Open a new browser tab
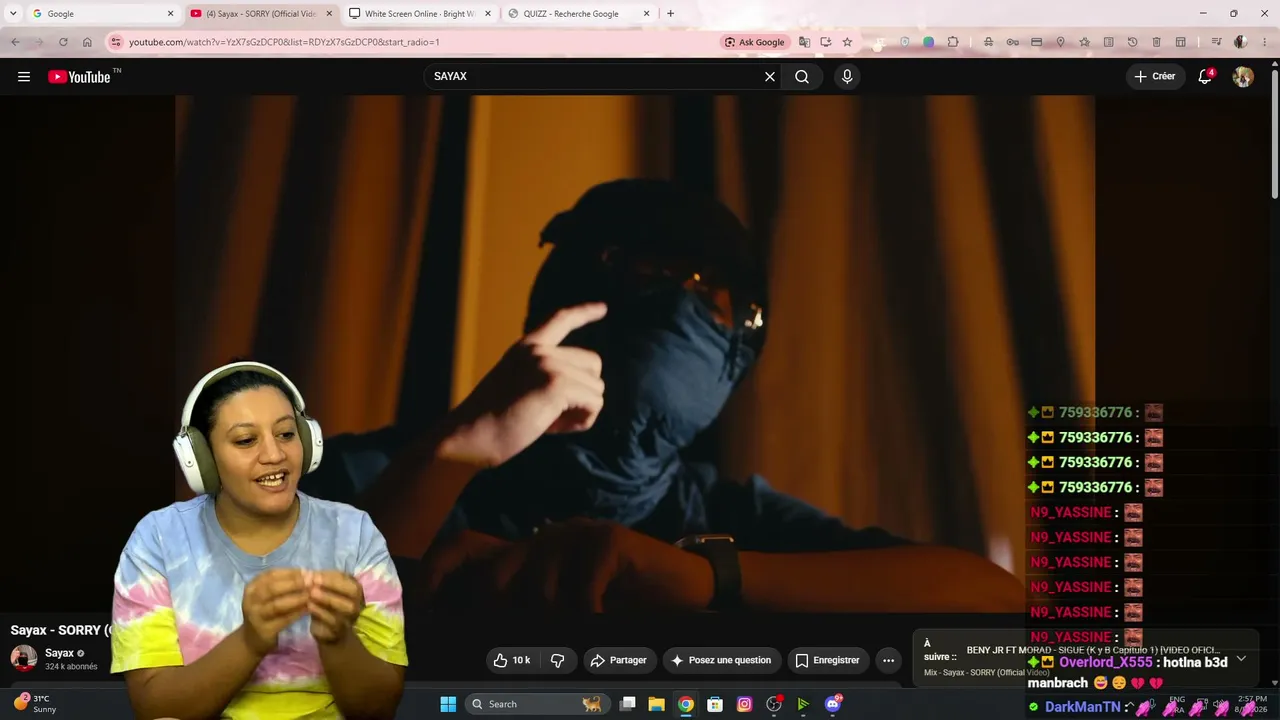Image resolution: width=1280 pixels, height=720 pixels. click(x=670, y=14)
